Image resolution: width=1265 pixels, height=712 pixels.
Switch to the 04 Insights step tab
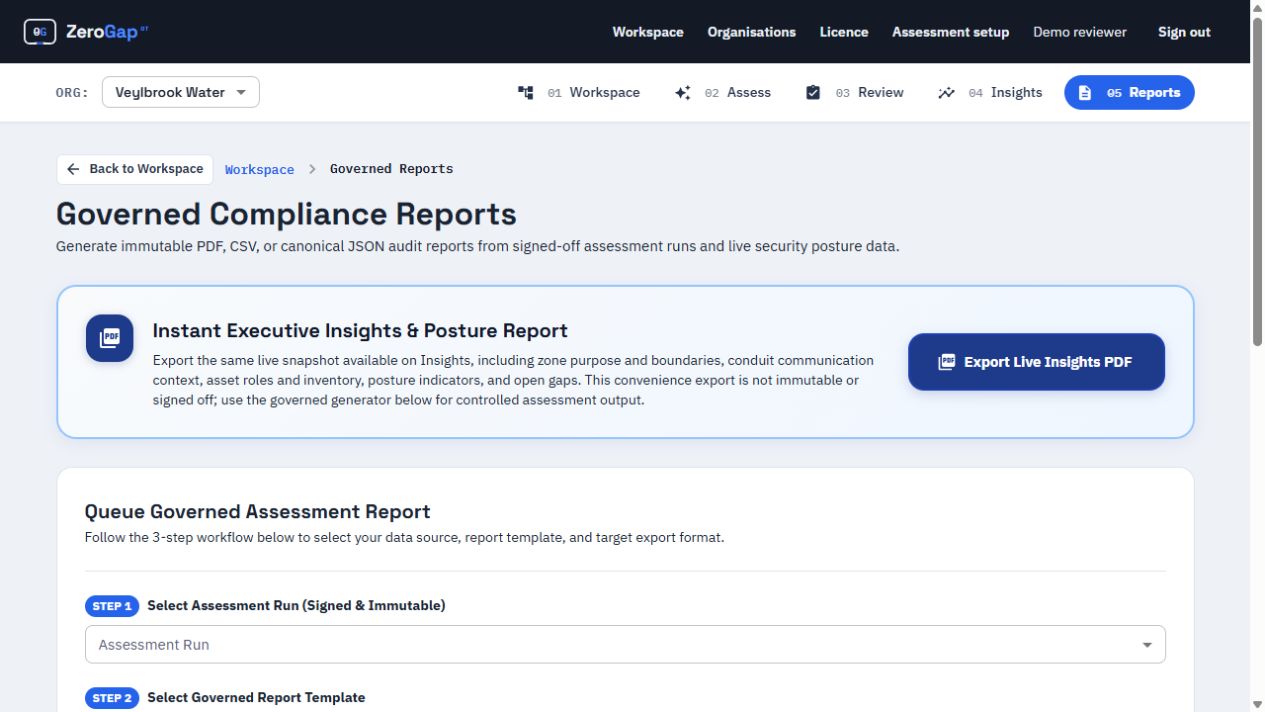[990, 92]
